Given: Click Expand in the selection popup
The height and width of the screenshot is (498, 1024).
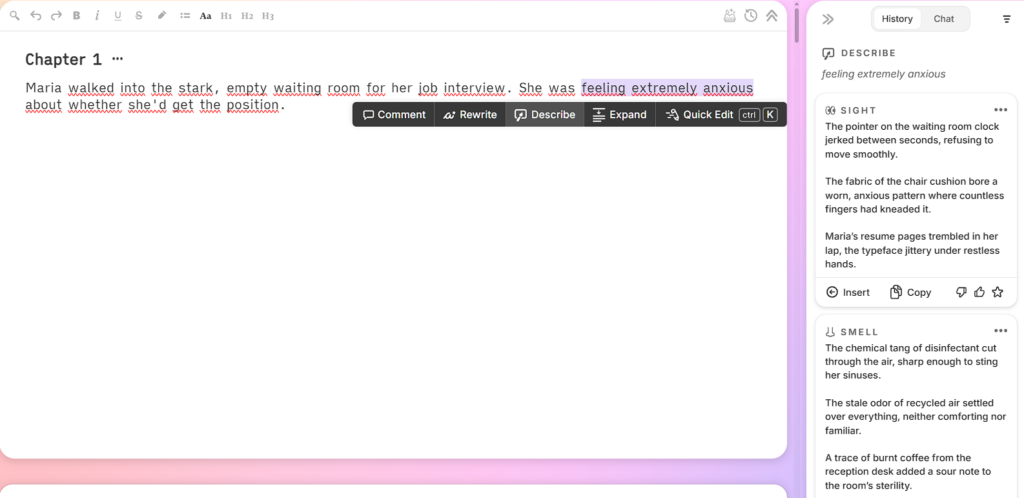Looking at the screenshot, I should tap(619, 115).
